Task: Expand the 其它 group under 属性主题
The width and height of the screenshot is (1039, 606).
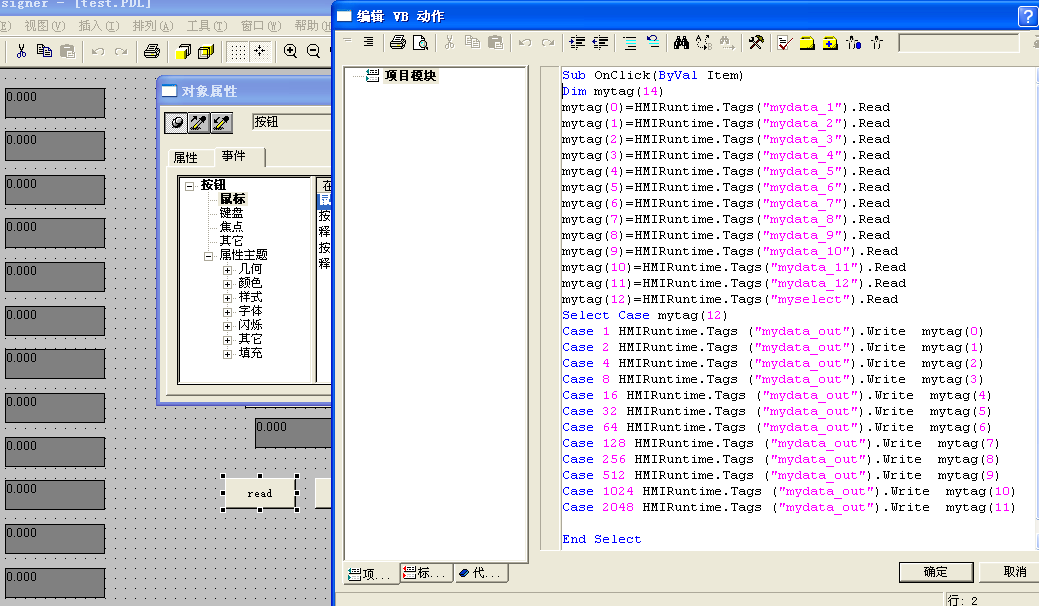Action: (x=227, y=340)
